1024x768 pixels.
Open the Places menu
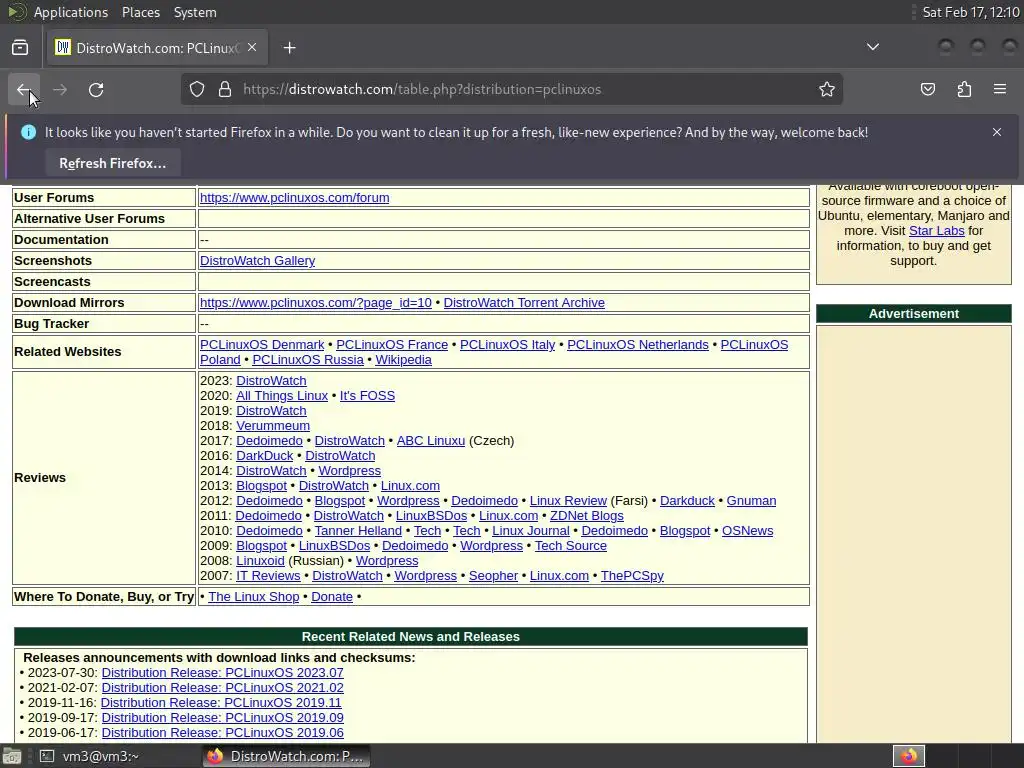click(x=140, y=12)
